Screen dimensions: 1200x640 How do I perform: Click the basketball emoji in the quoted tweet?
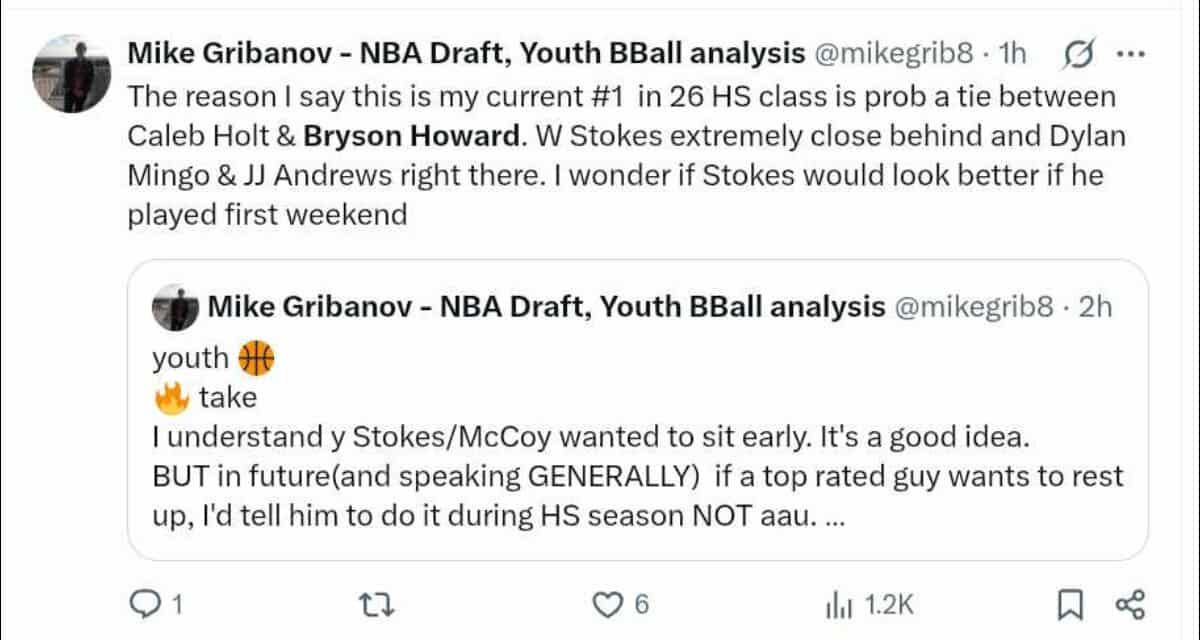(x=257, y=357)
